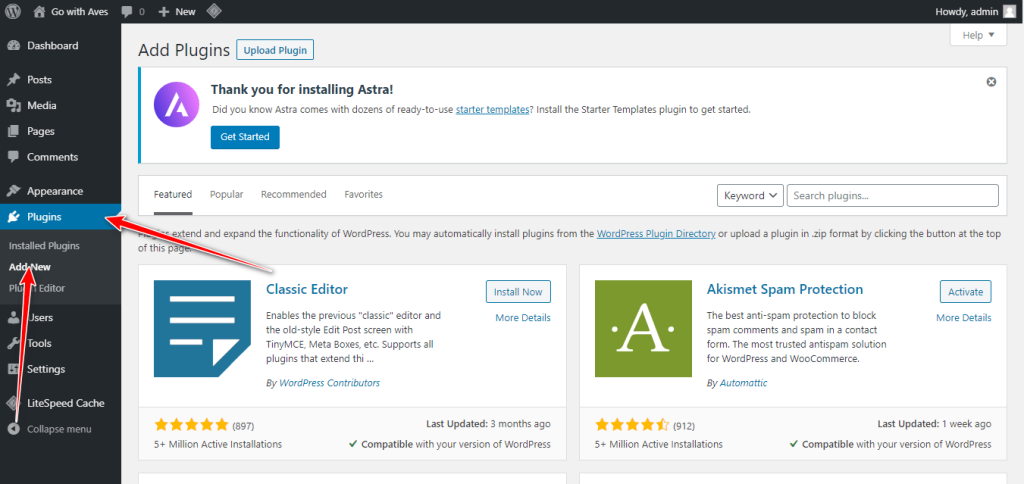
Task: Click the Pages icon in sidebar
Action: click(13, 131)
